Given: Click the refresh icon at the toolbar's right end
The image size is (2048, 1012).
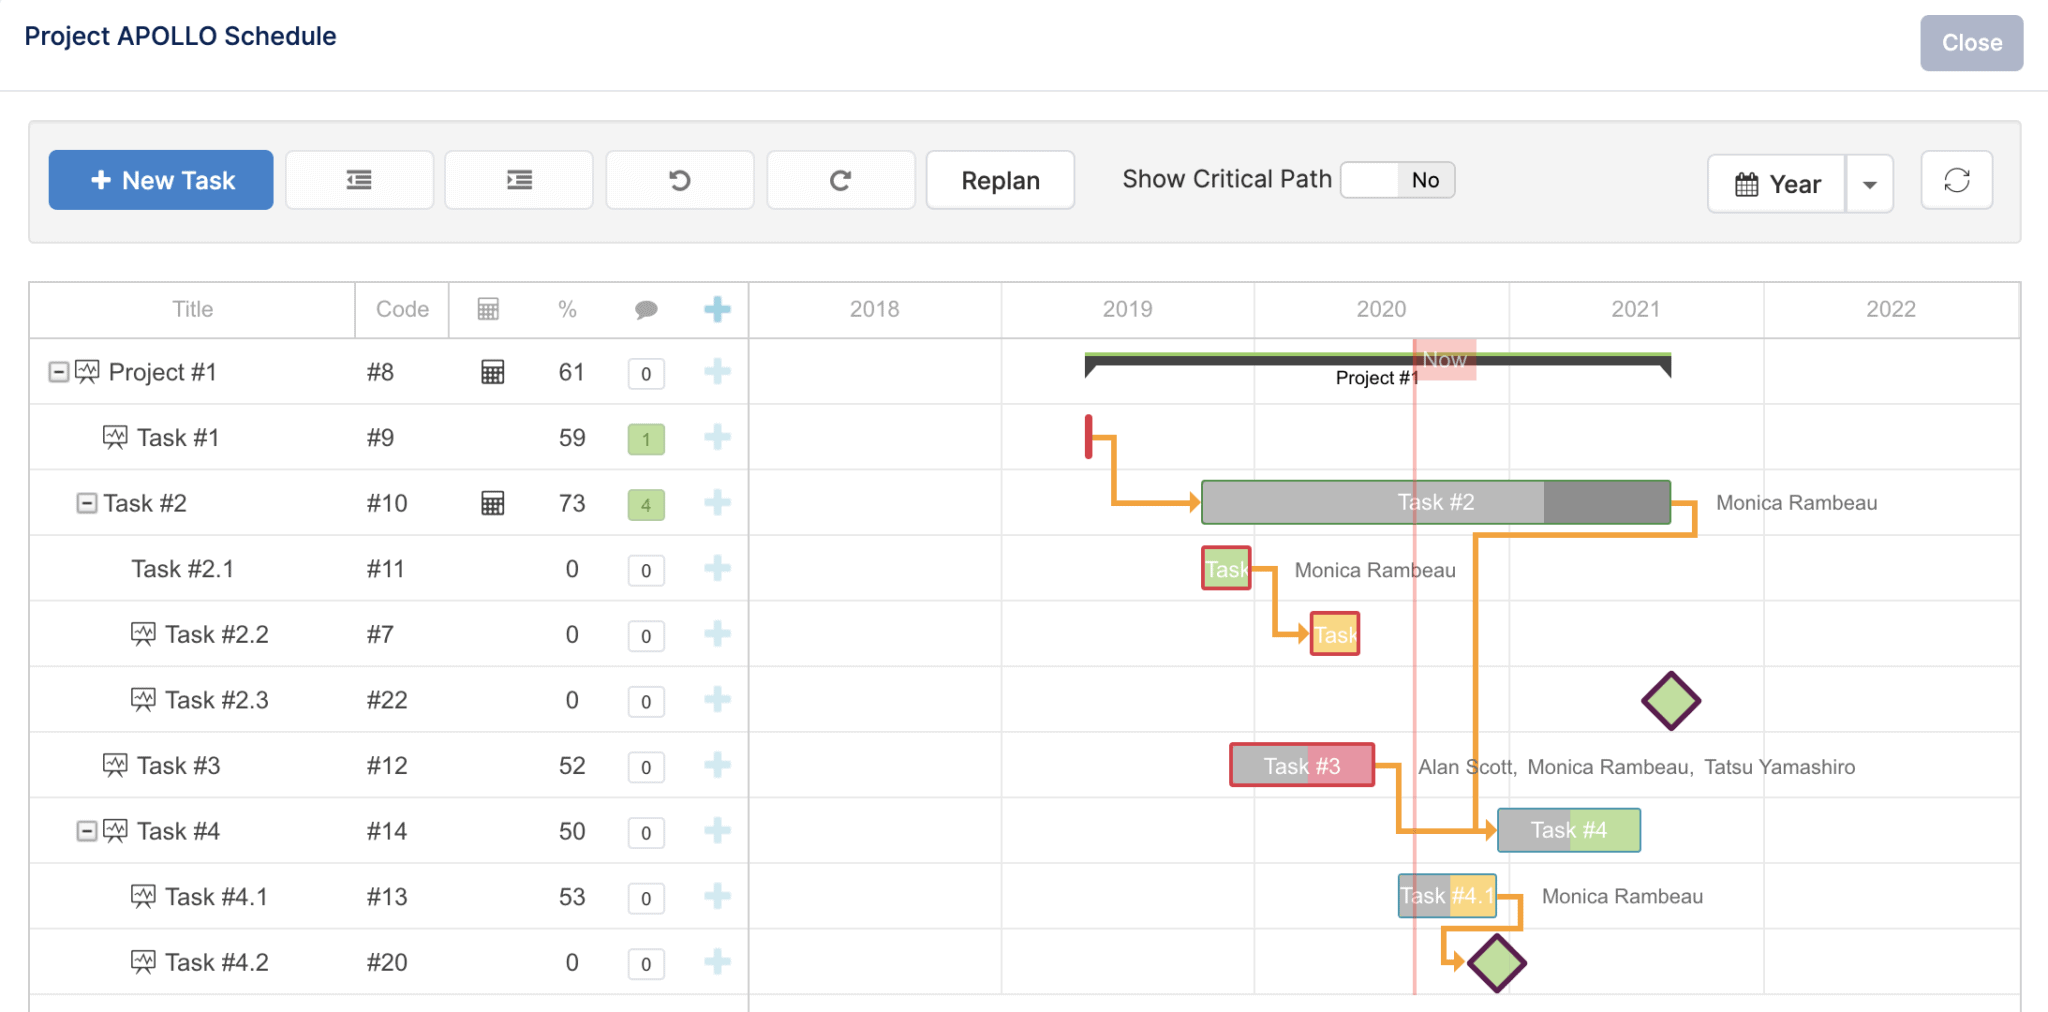Looking at the screenshot, I should (x=1956, y=180).
